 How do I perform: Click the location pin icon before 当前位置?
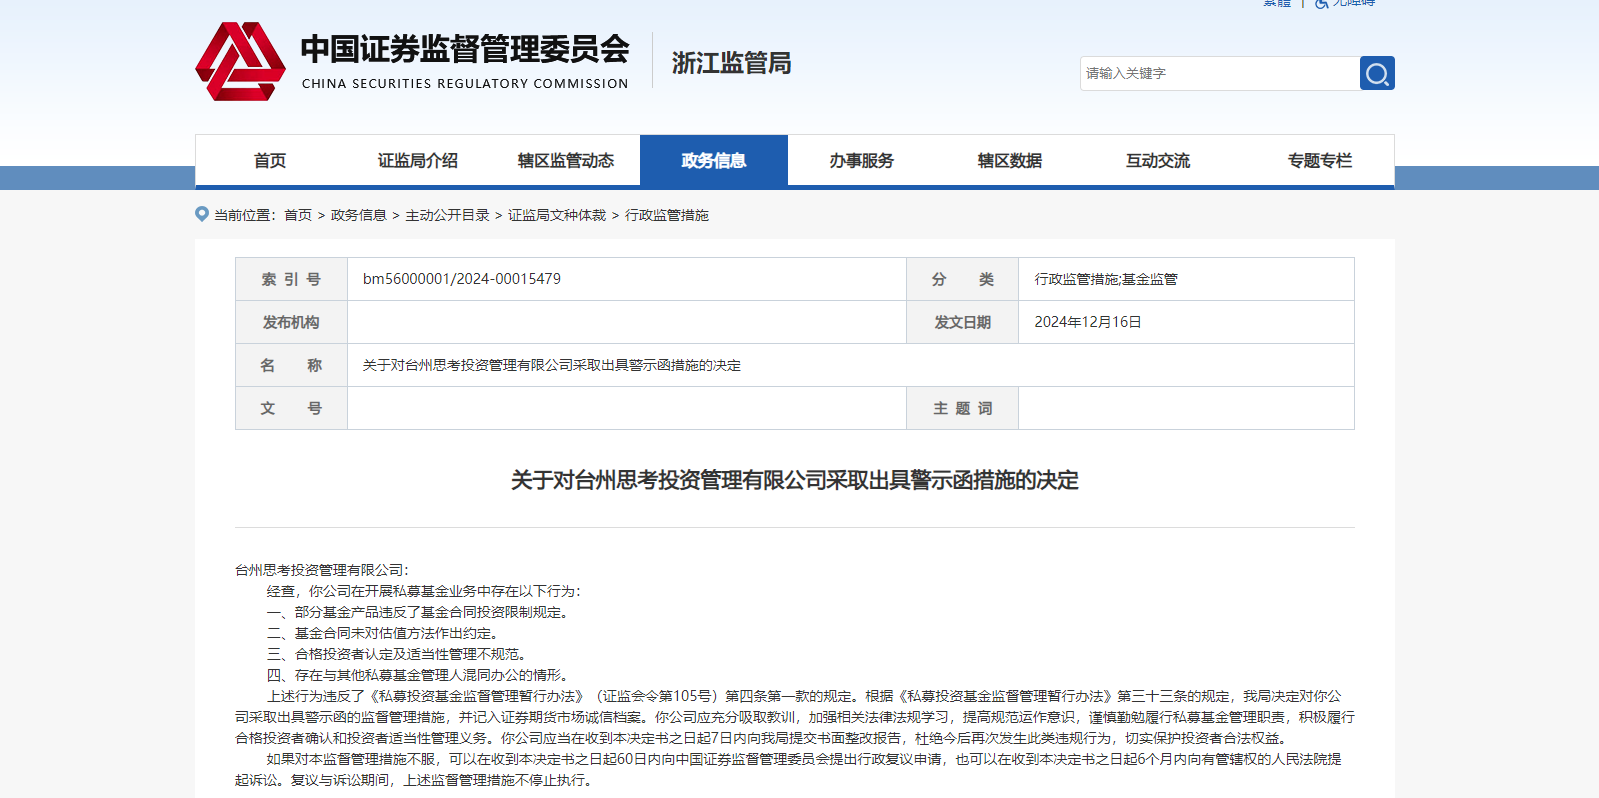pyautogui.click(x=202, y=214)
